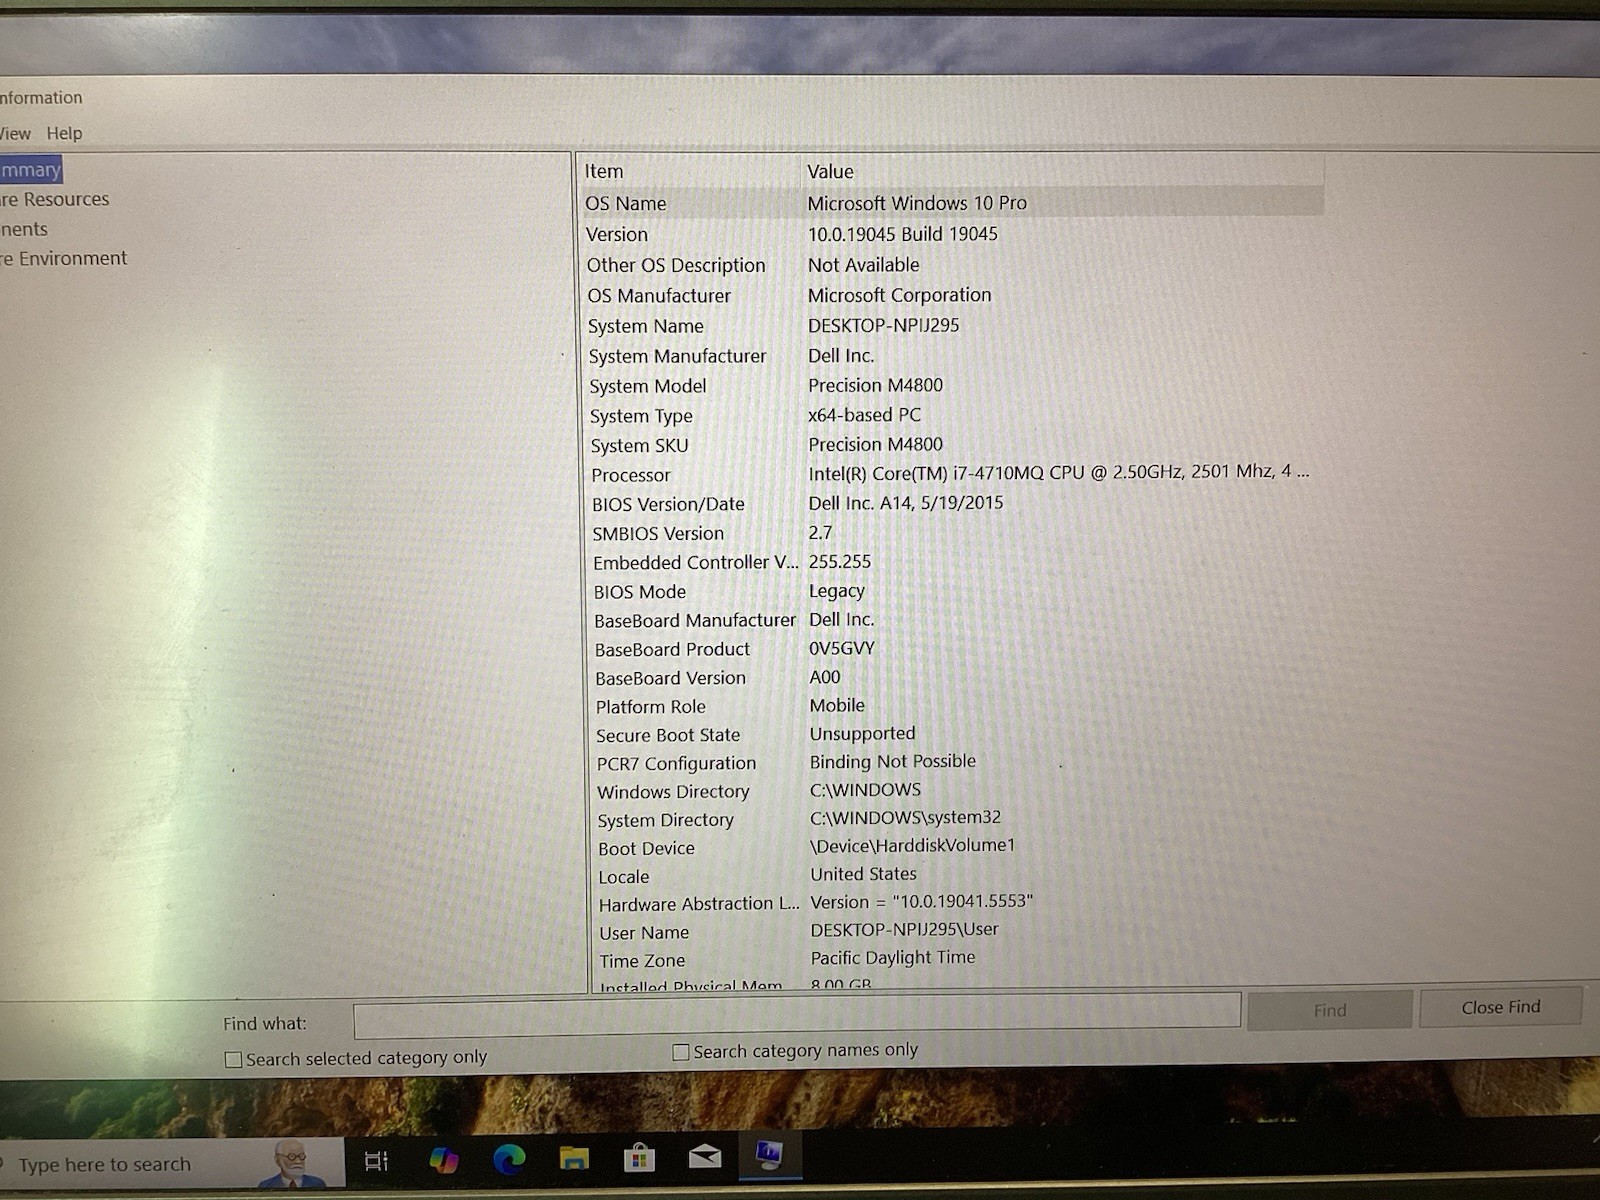
Task: Click BaseBoard Product item
Action: click(x=672, y=650)
